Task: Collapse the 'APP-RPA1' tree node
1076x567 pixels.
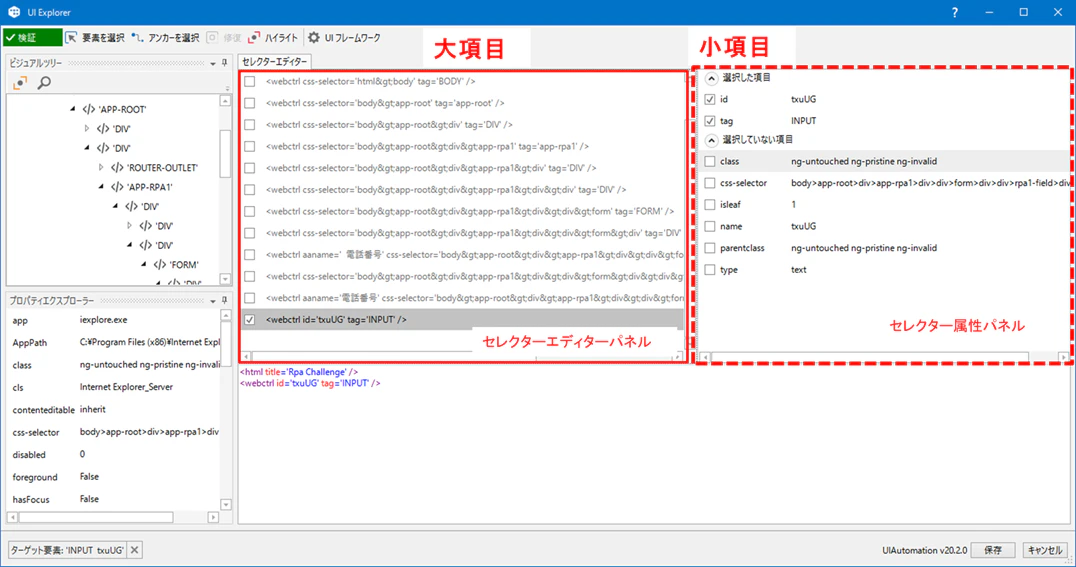Action: (x=102, y=187)
